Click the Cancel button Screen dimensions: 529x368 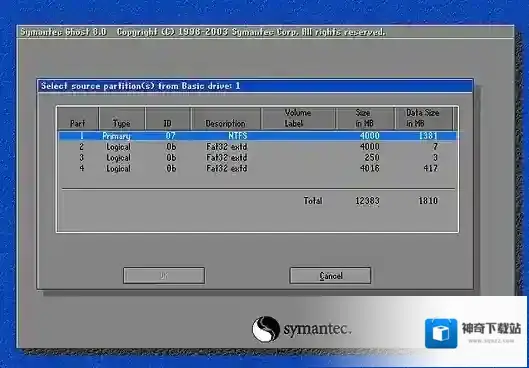pos(330,276)
